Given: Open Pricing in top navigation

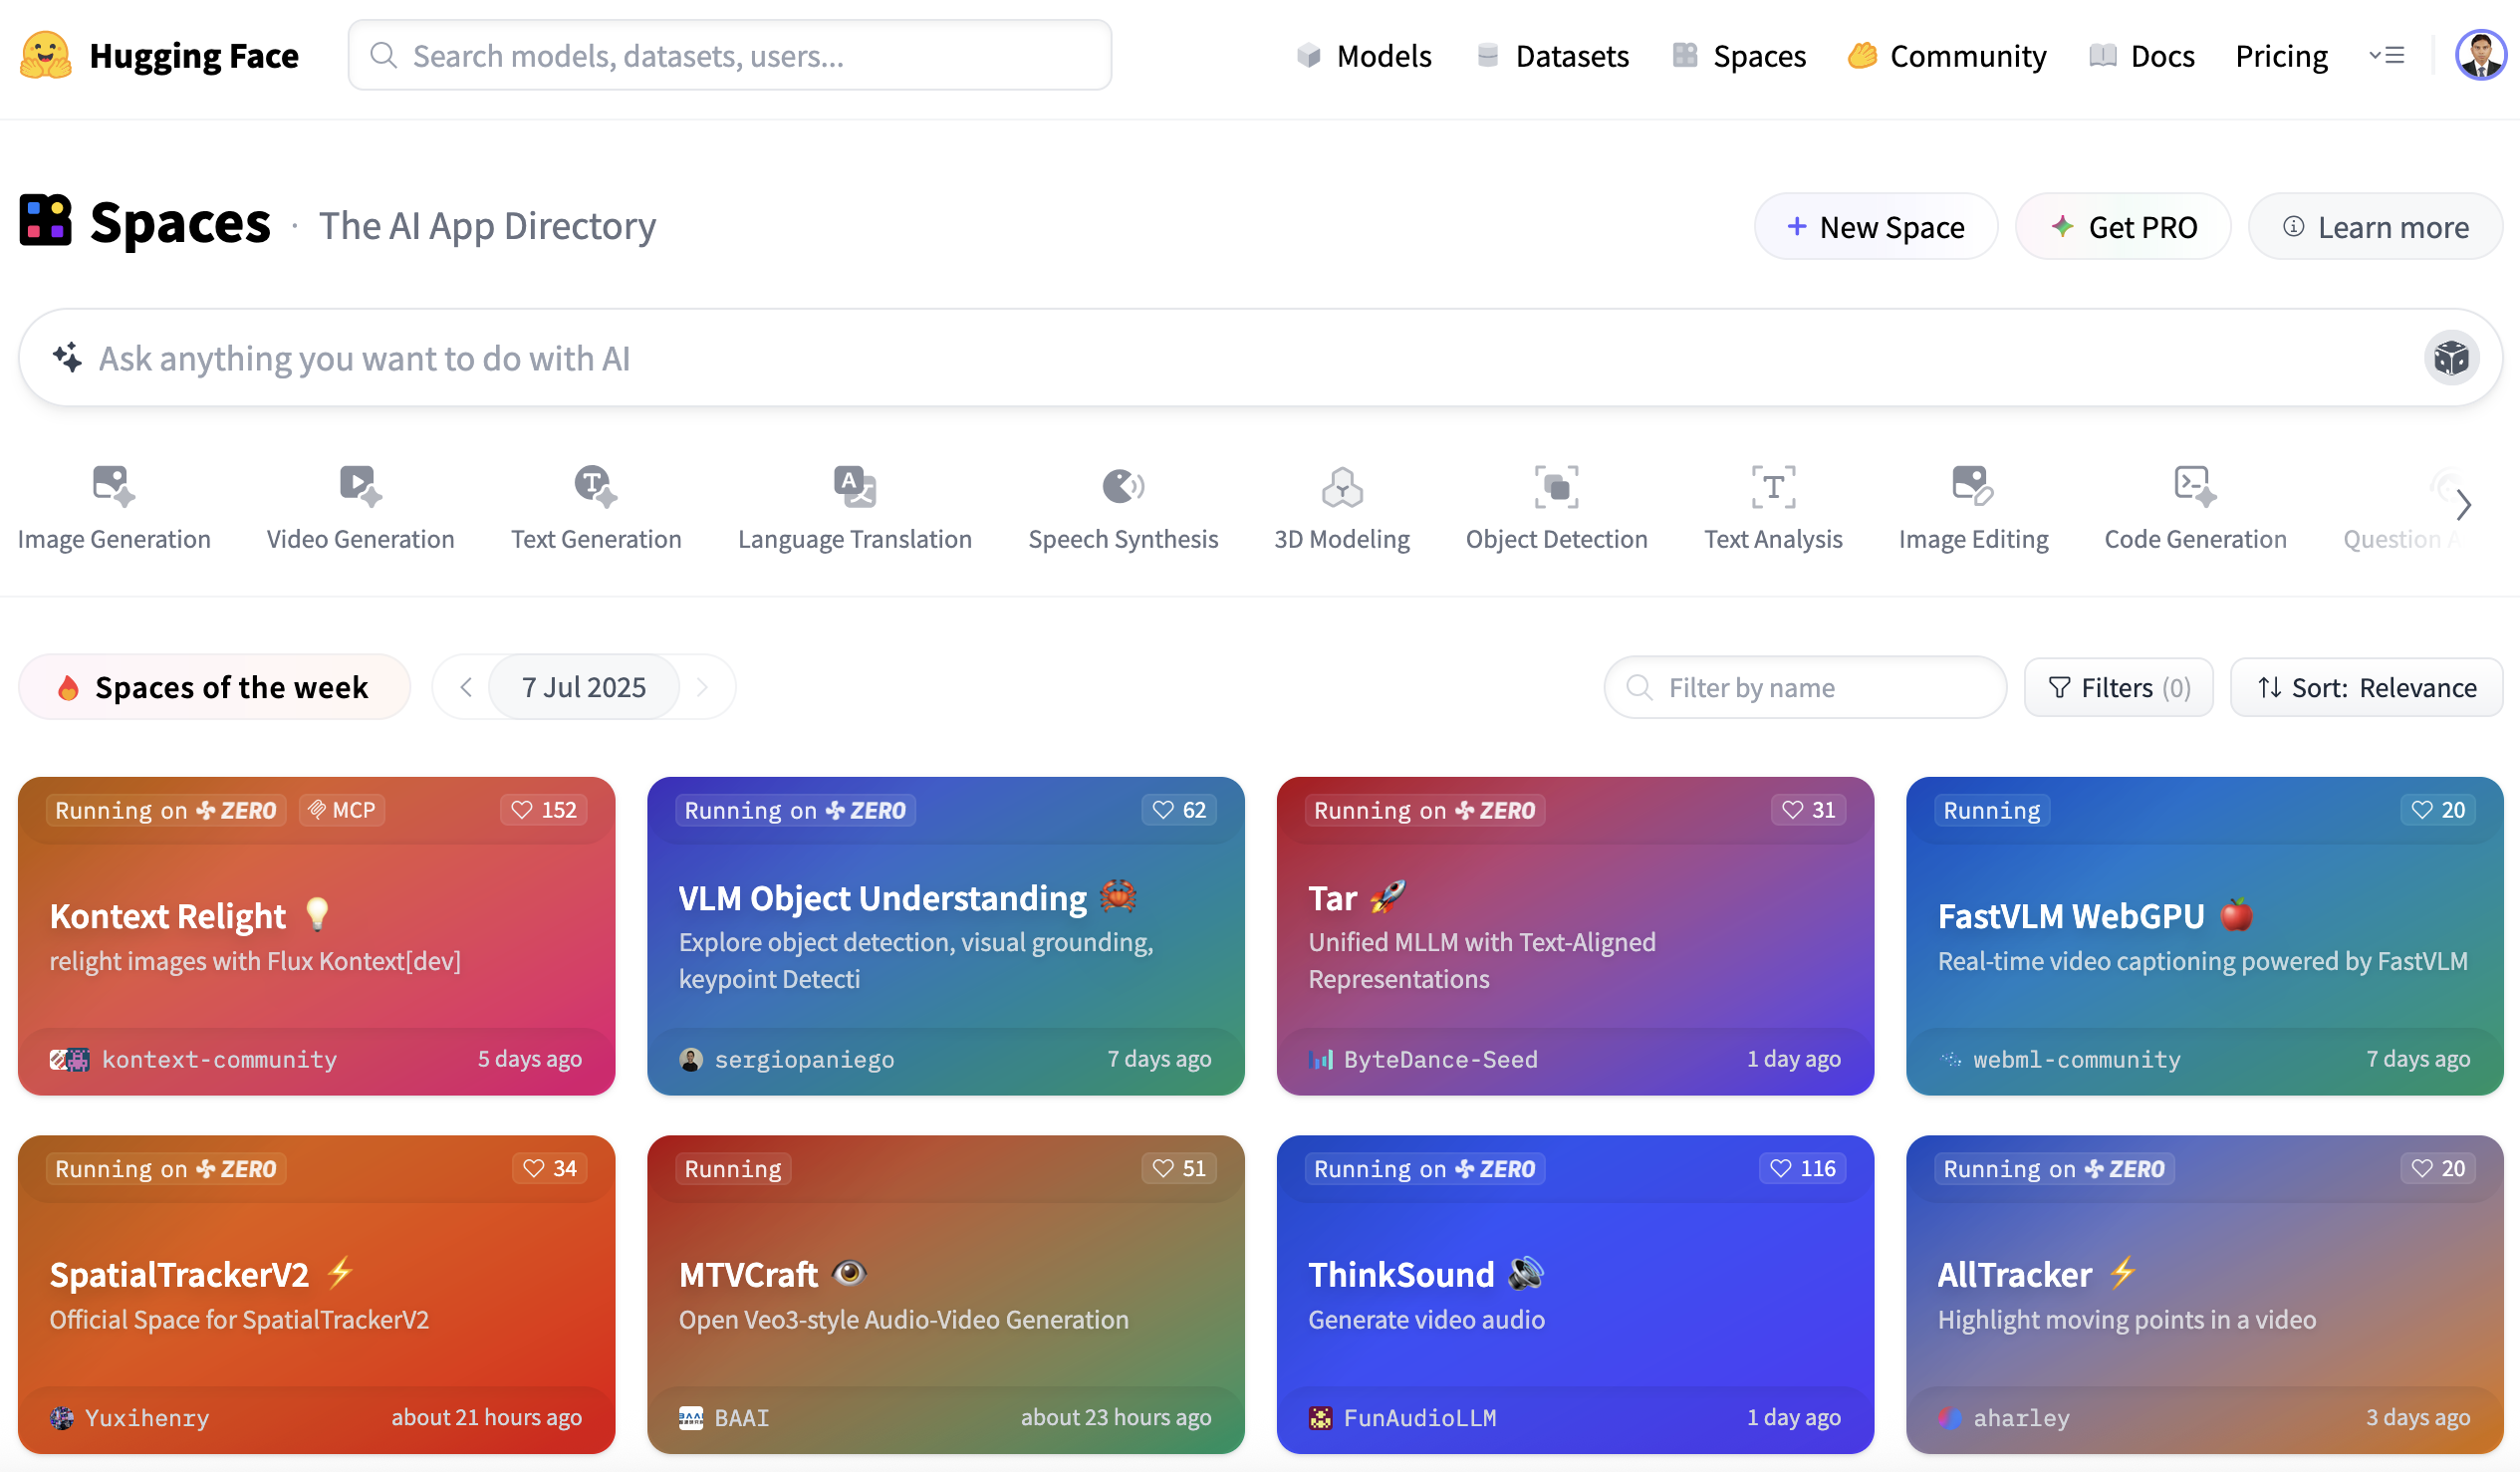Looking at the screenshot, I should pos(2282,56).
